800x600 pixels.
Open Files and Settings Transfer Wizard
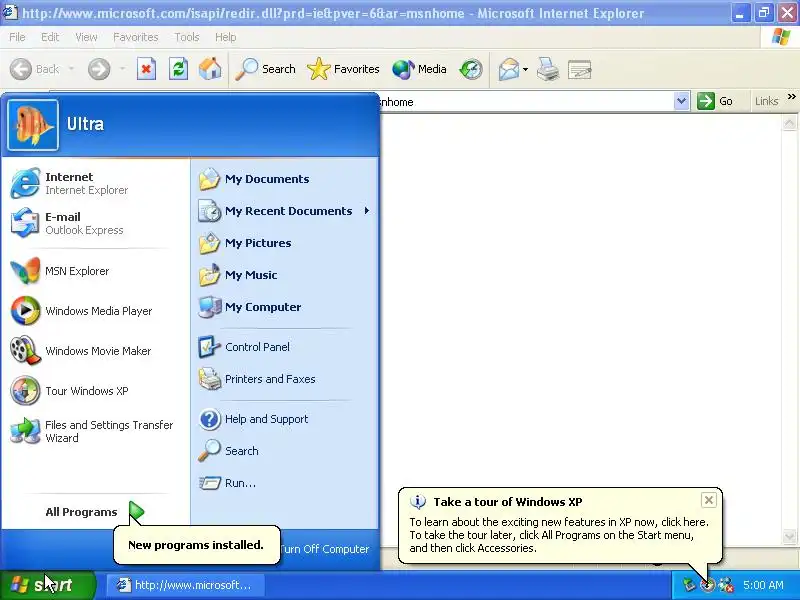[95, 431]
